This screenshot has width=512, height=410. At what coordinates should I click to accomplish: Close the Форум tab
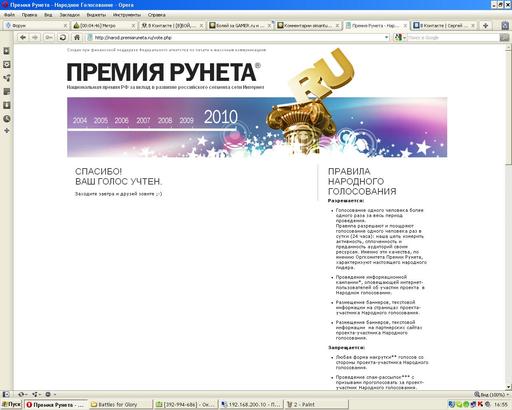(x=65, y=25)
